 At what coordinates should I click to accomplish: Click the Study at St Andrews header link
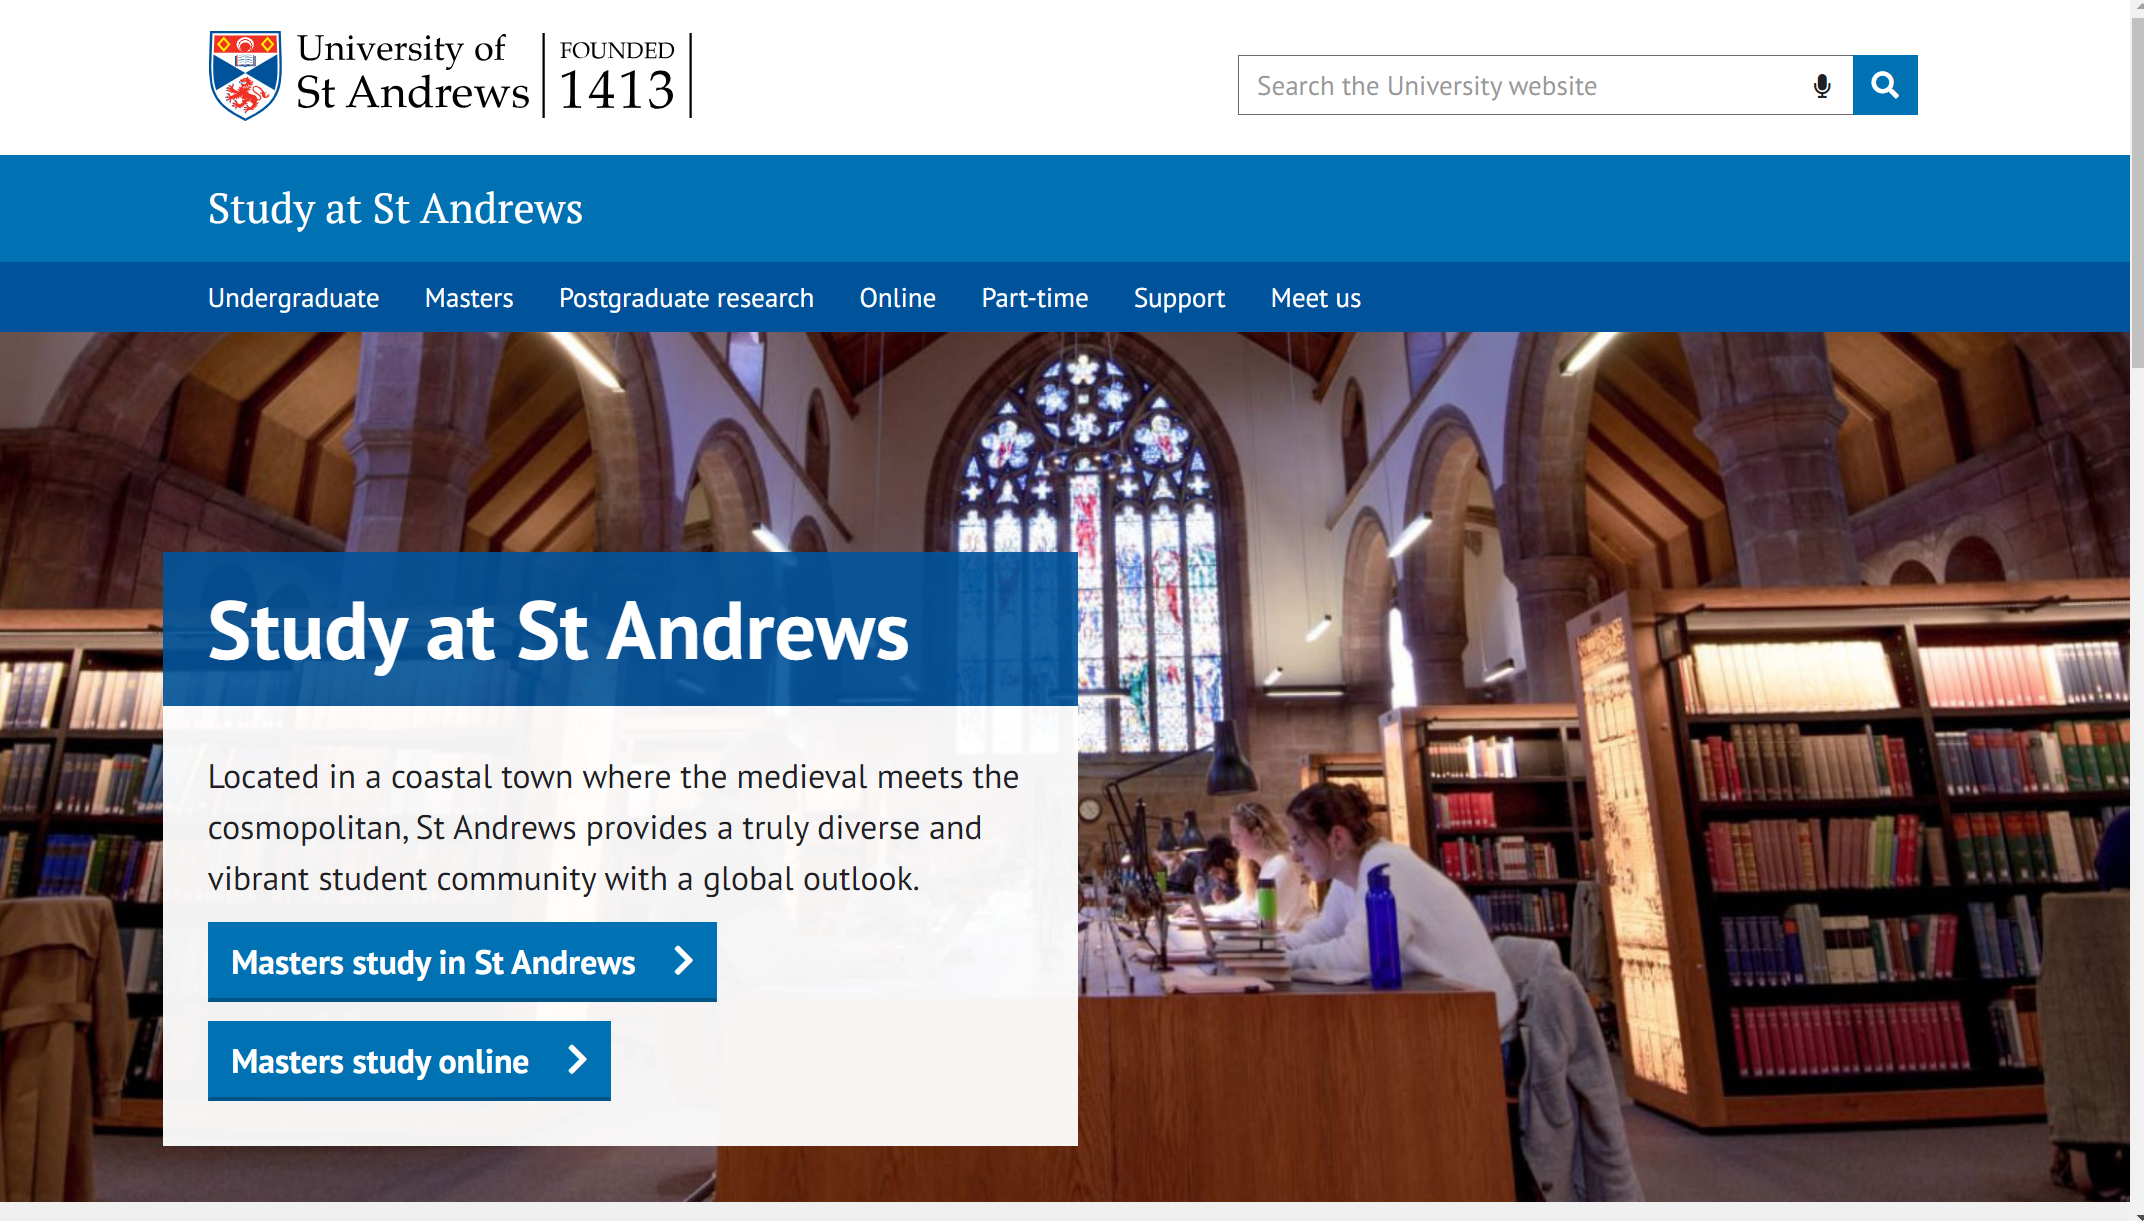tap(395, 209)
